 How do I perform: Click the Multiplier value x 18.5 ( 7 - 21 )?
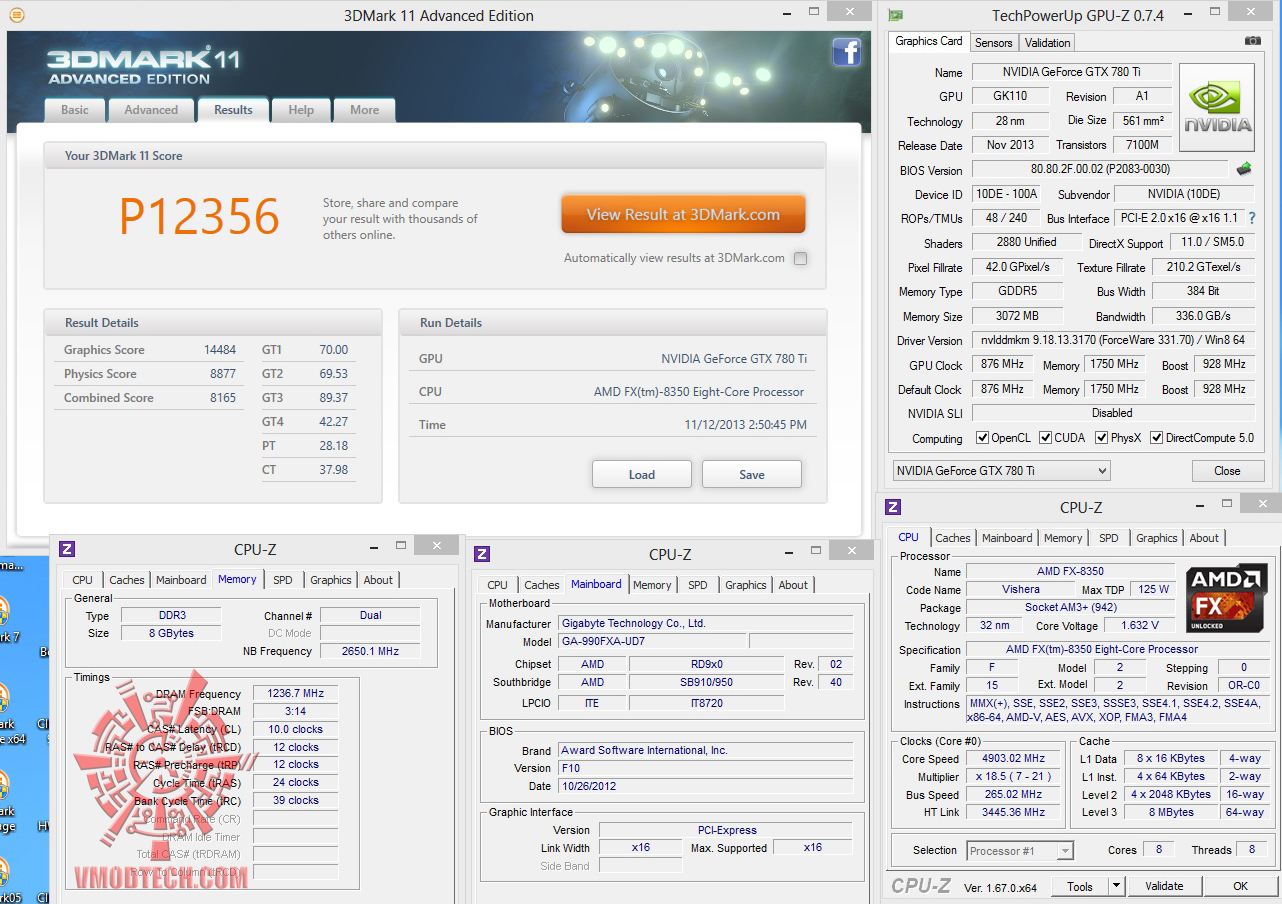coord(1013,776)
